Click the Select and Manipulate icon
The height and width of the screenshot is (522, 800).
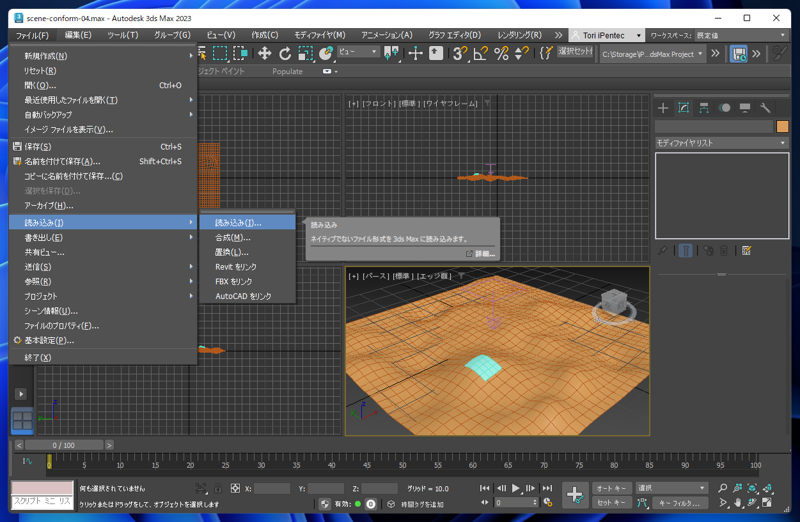tap(415, 53)
